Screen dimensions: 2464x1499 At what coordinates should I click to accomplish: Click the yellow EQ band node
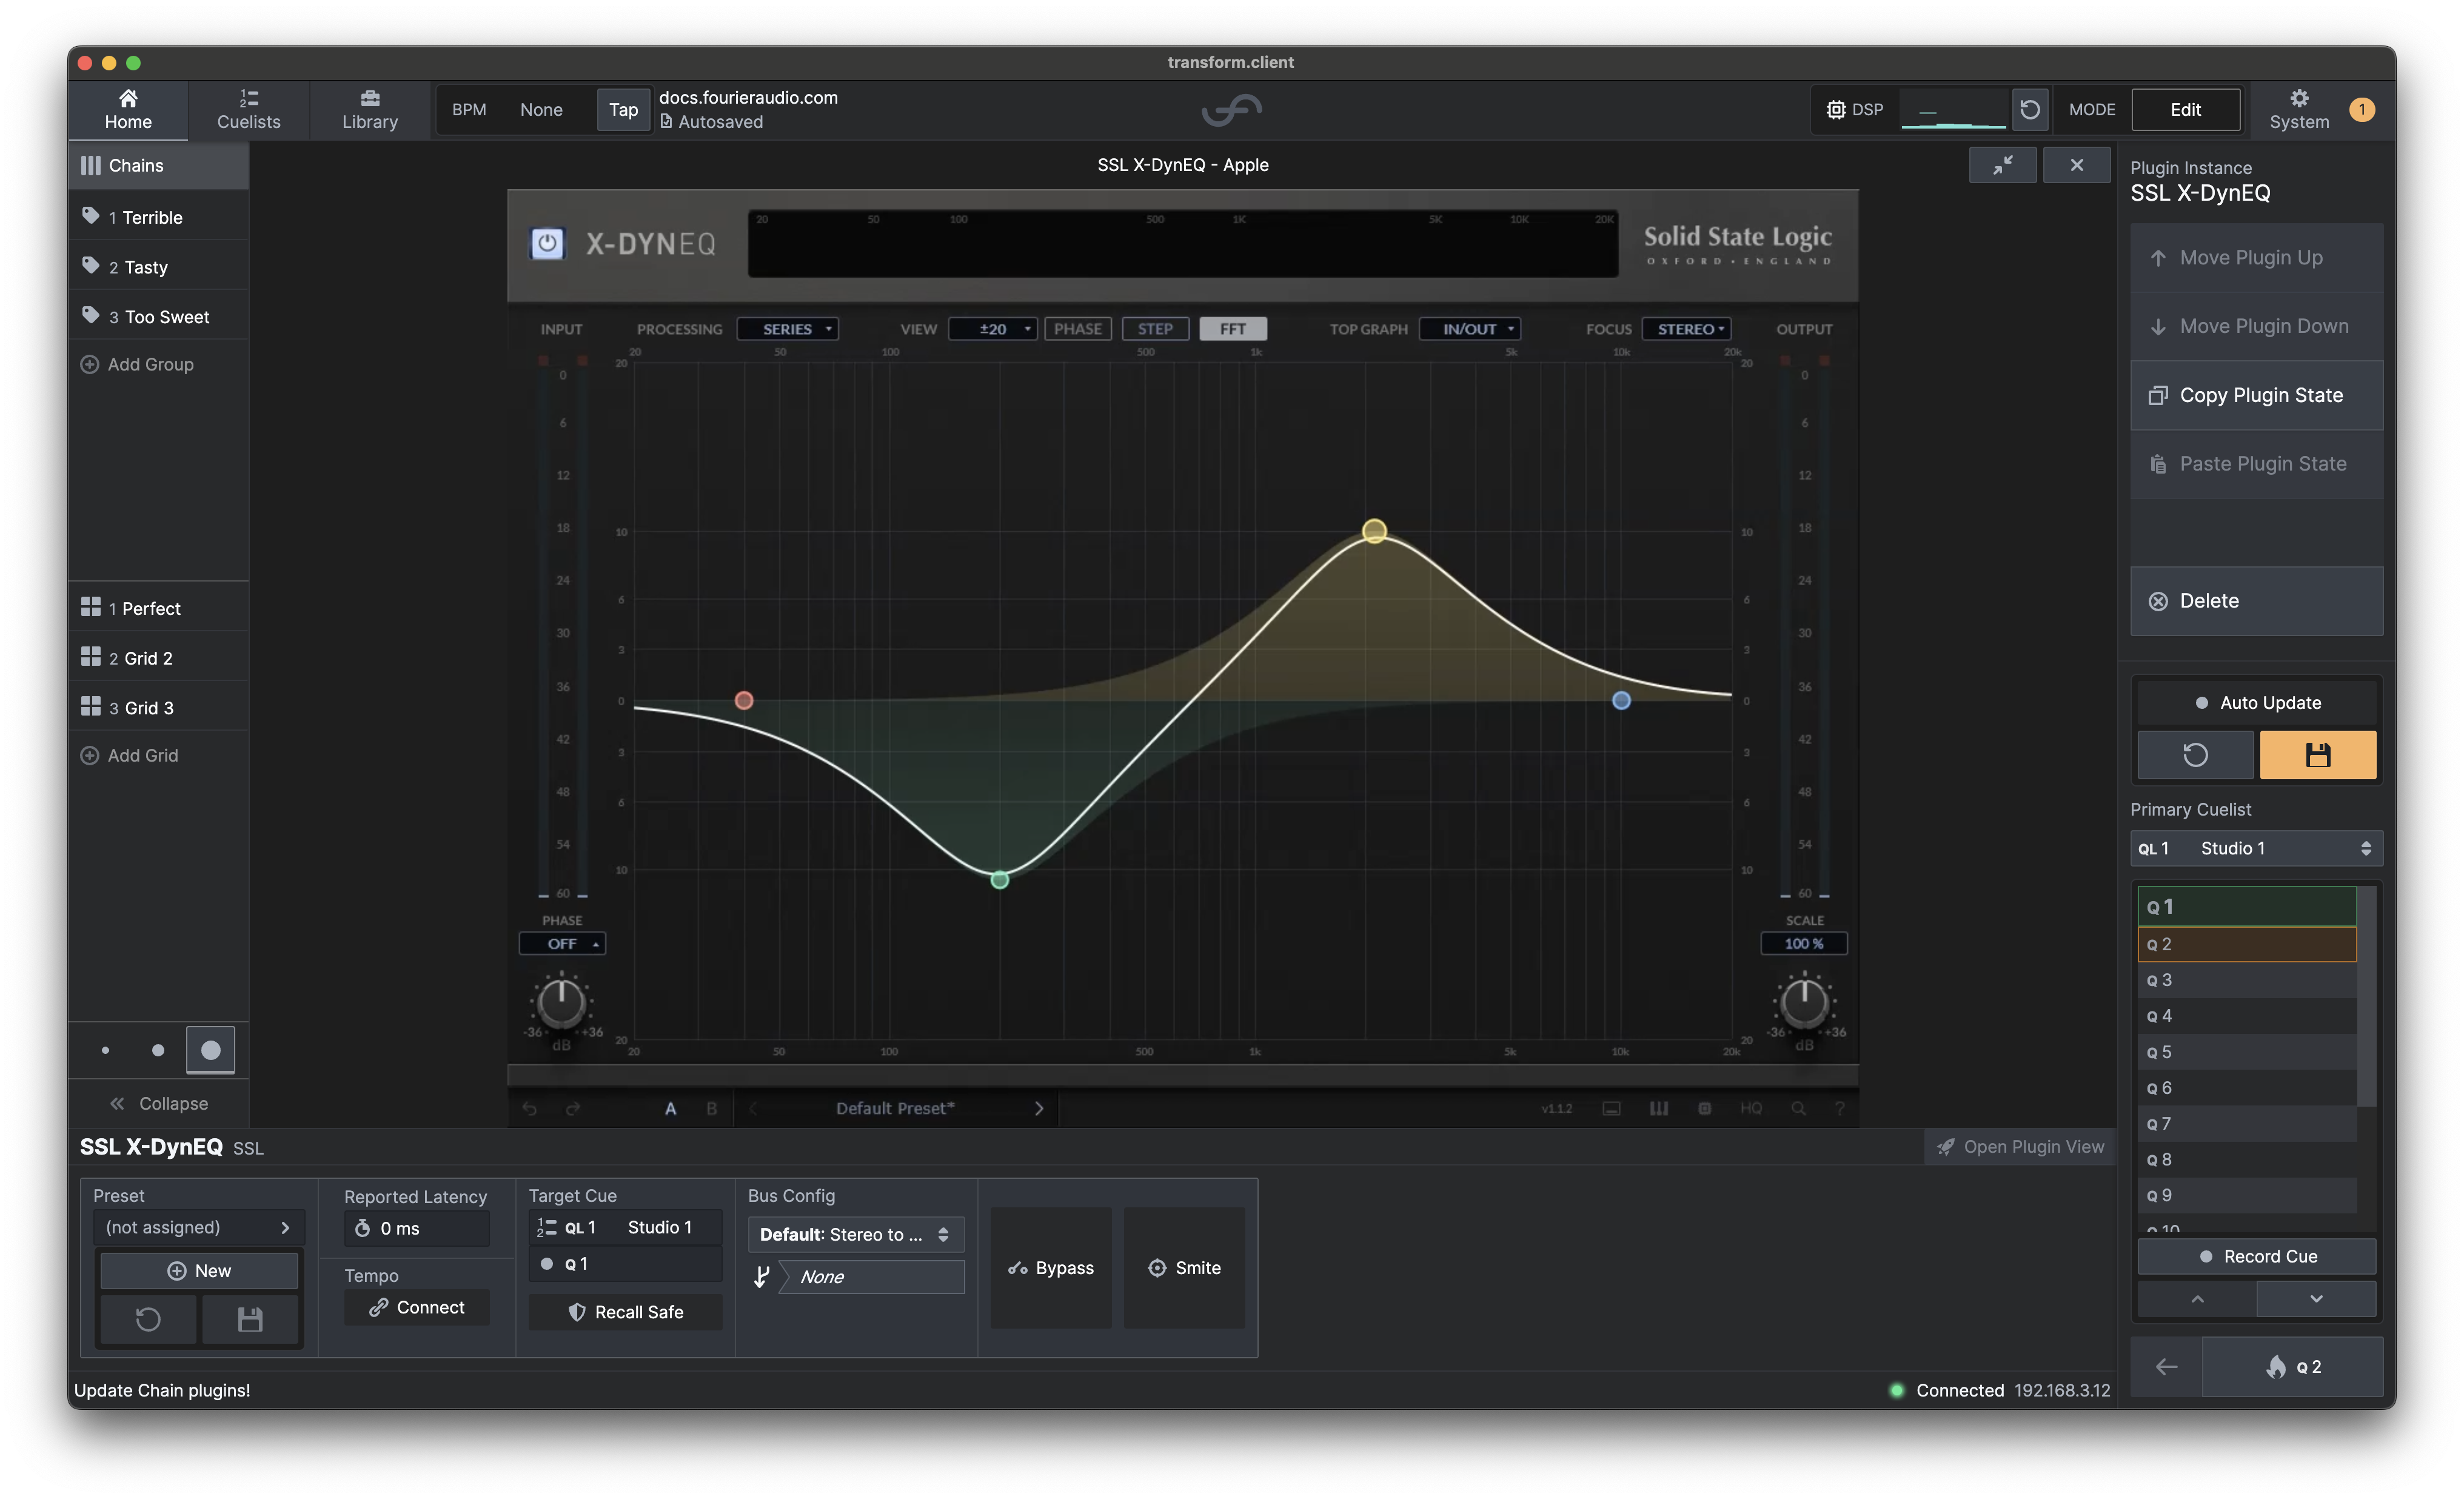tap(1375, 531)
